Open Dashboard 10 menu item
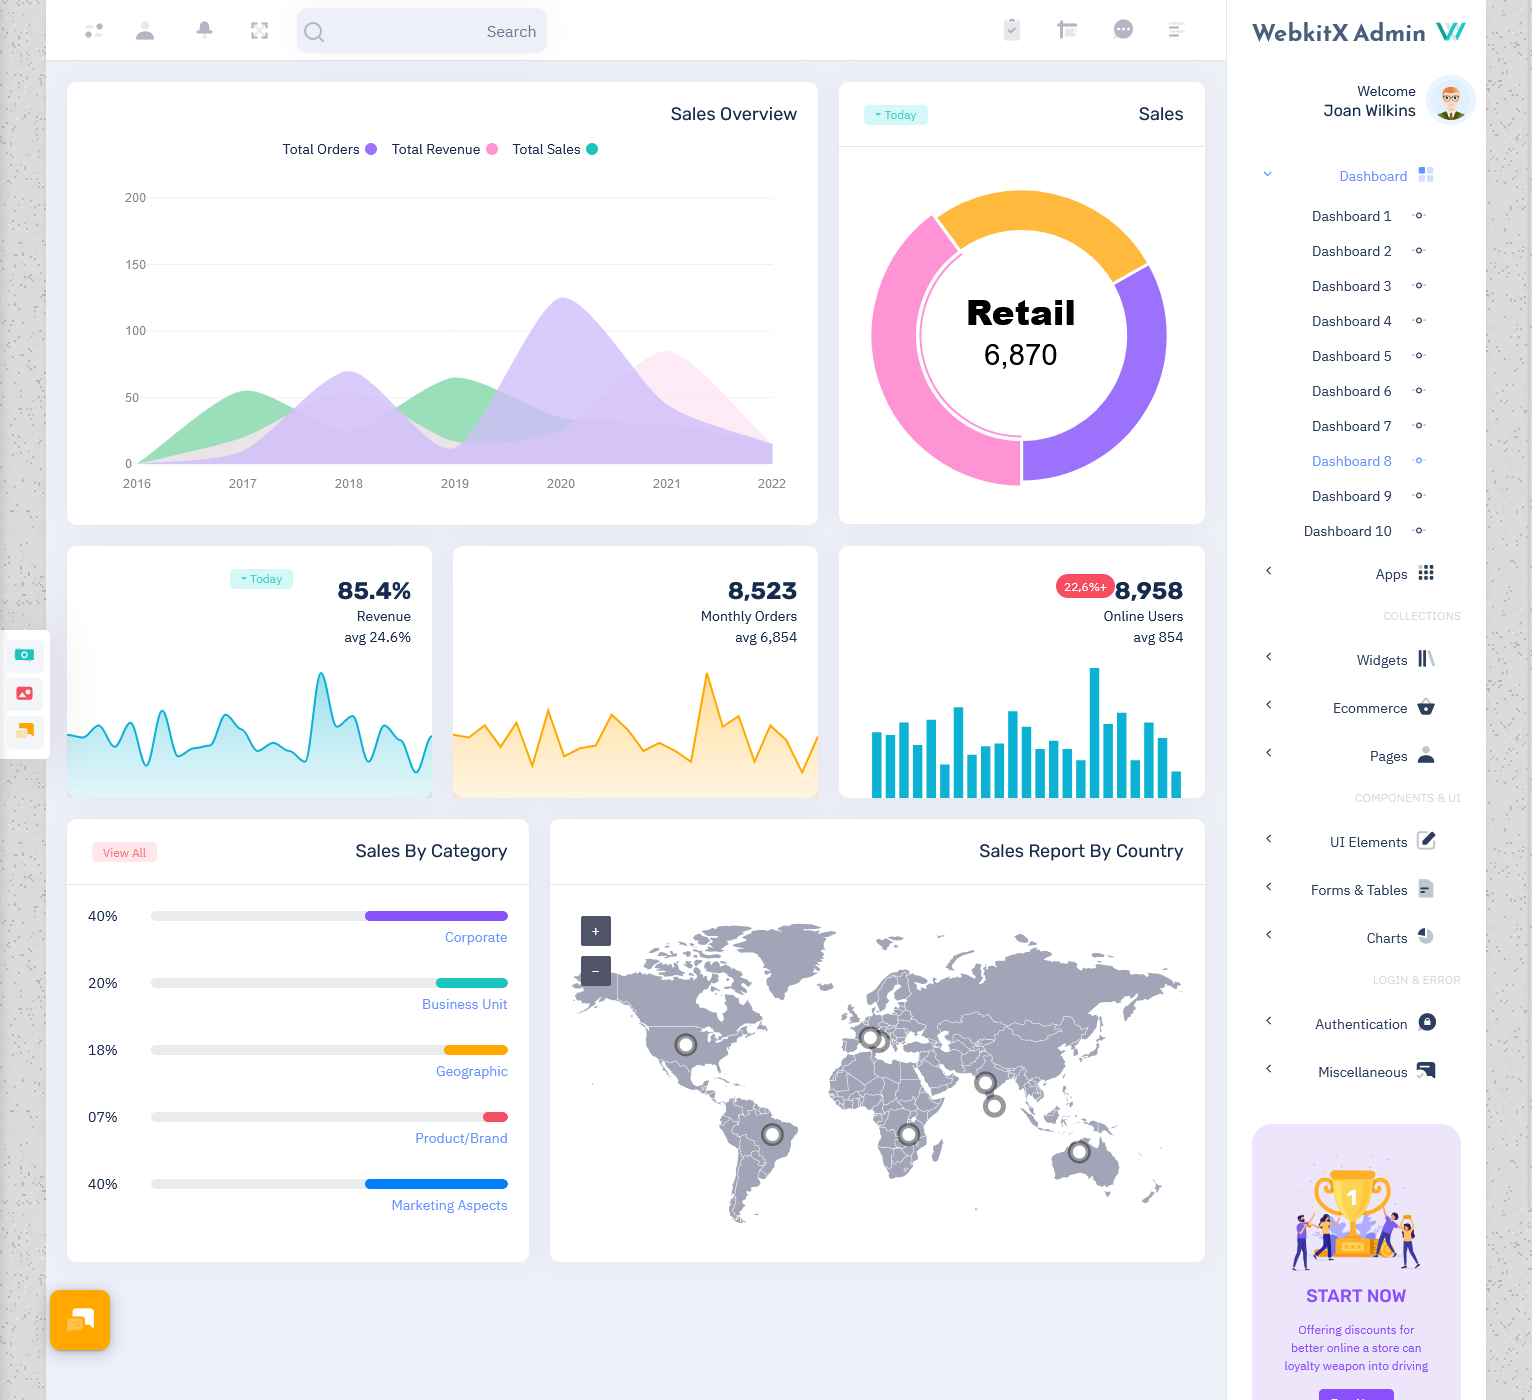1532x1400 pixels. pyautogui.click(x=1347, y=531)
